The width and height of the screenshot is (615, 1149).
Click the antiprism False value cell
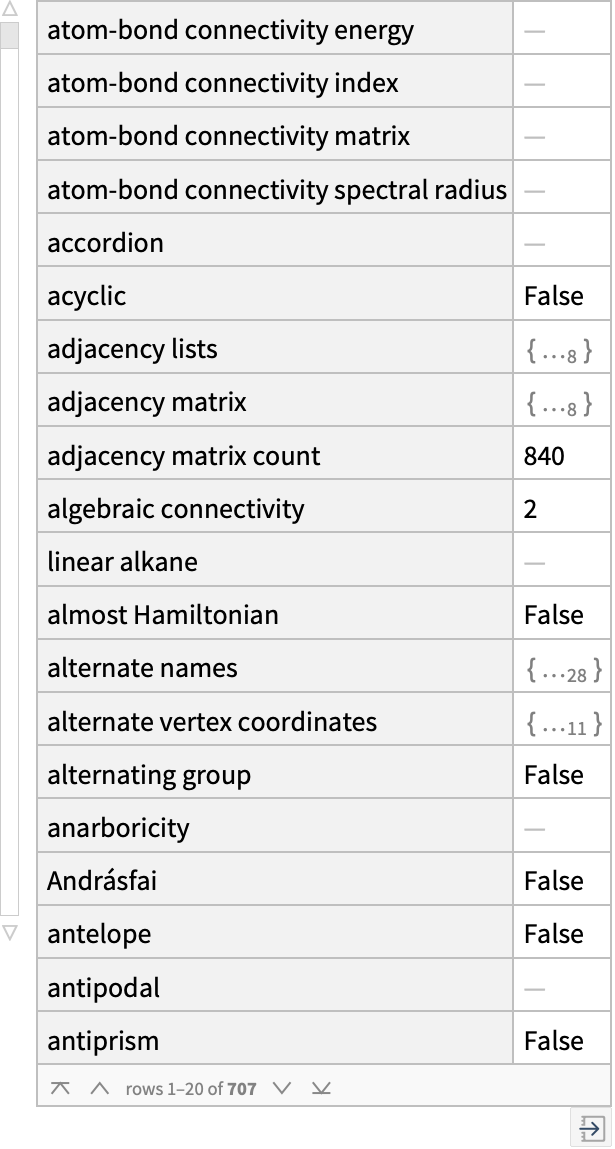561,1040
